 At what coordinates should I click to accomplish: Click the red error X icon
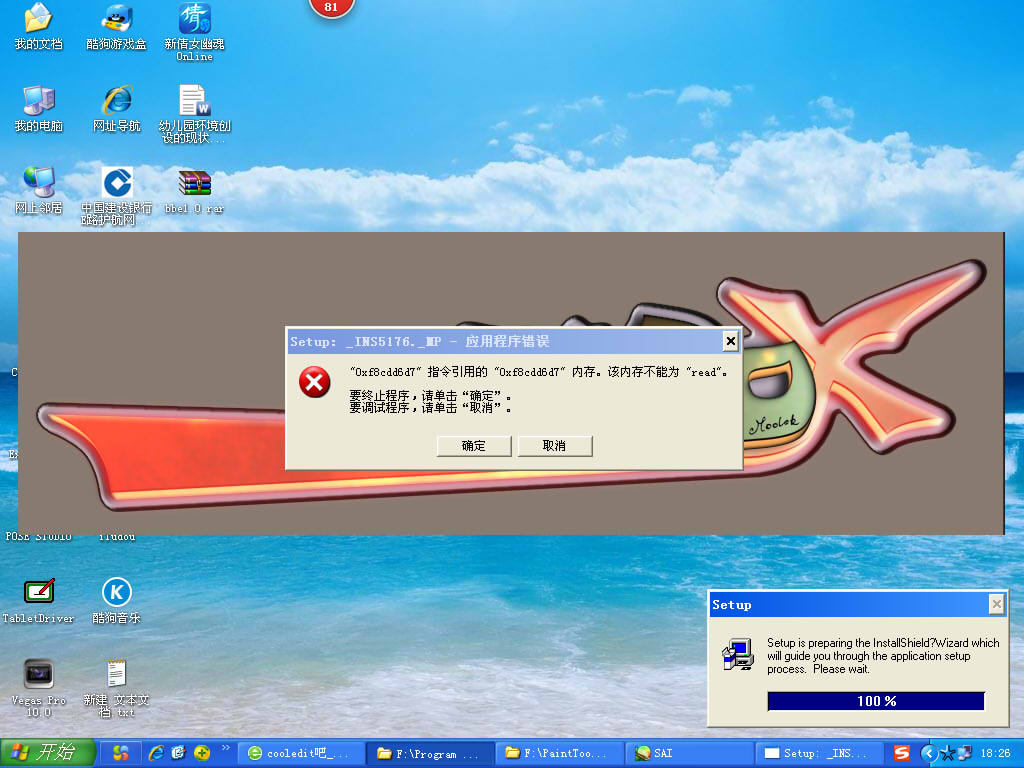[315, 382]
